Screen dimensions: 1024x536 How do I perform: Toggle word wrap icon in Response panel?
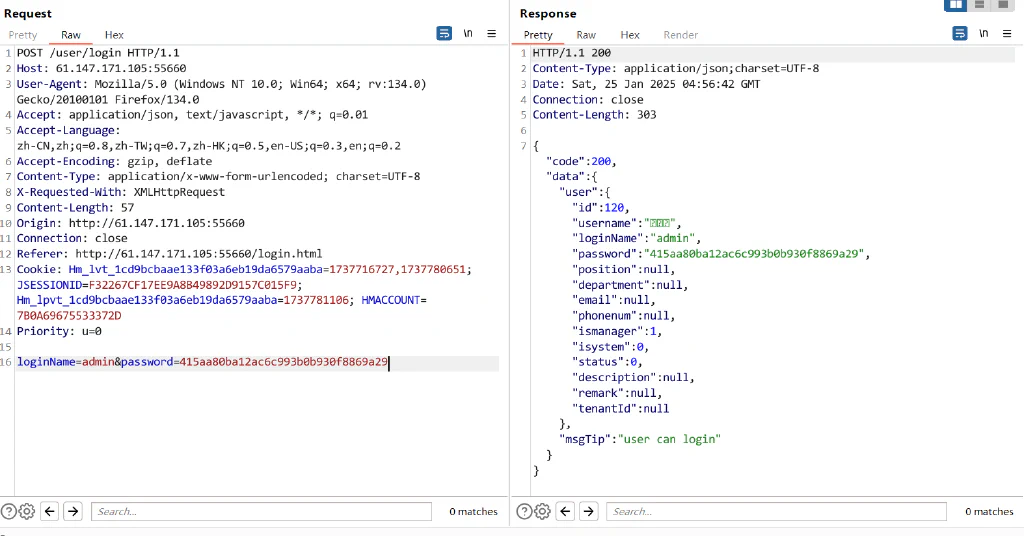[959, 33]
